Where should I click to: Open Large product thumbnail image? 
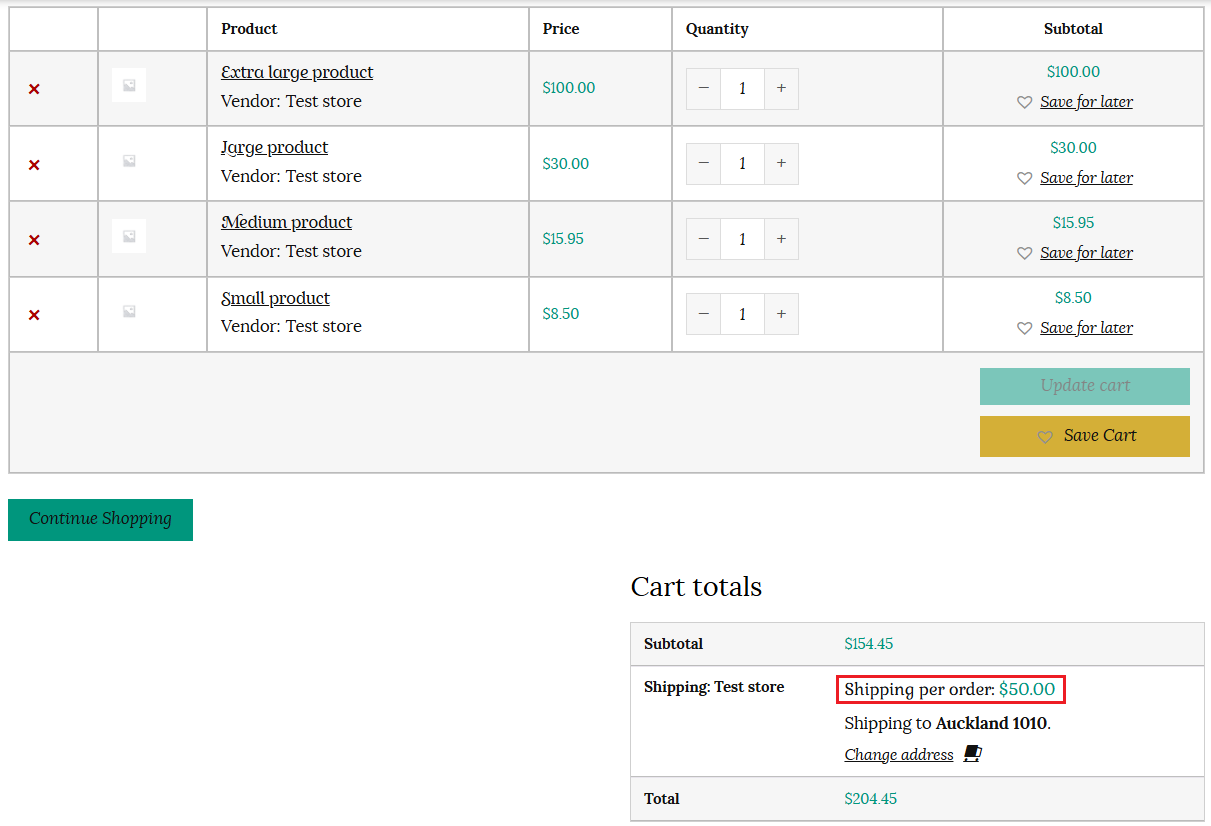tap(129, 160)
